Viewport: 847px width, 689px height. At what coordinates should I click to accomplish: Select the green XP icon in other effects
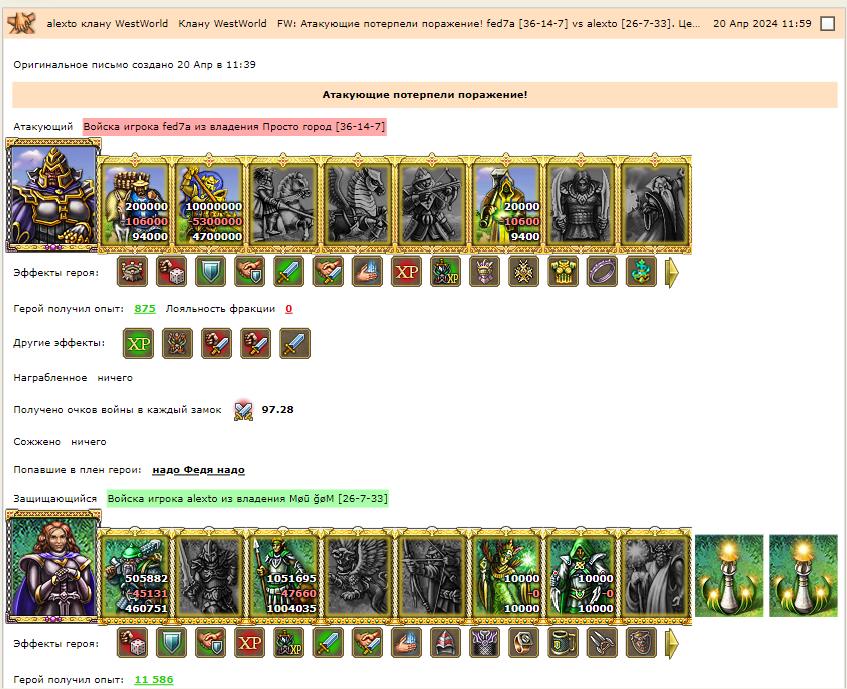(138, 343)
